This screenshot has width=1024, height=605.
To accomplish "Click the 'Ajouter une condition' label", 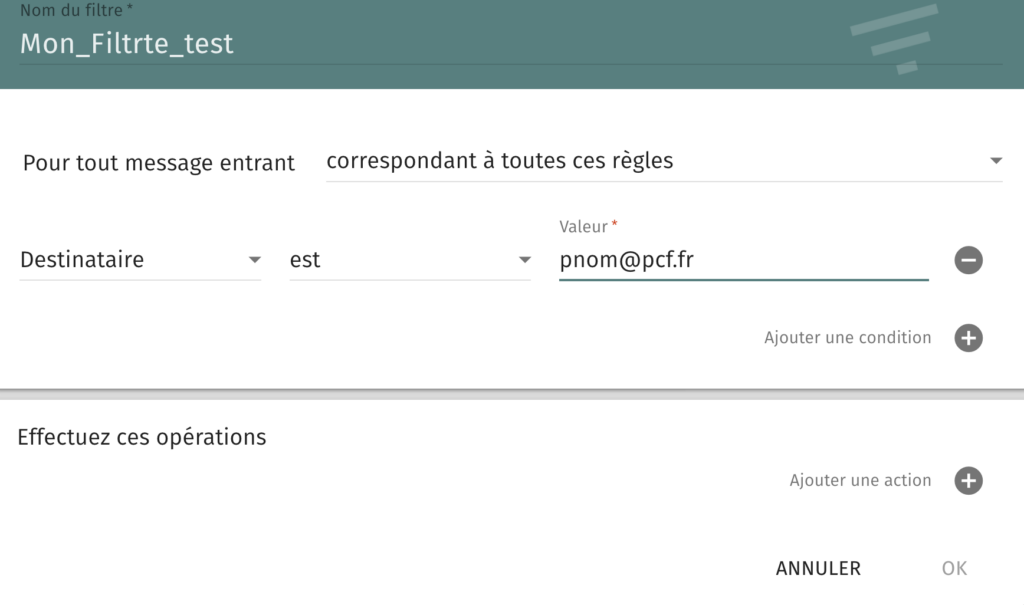I will [848, 338].
